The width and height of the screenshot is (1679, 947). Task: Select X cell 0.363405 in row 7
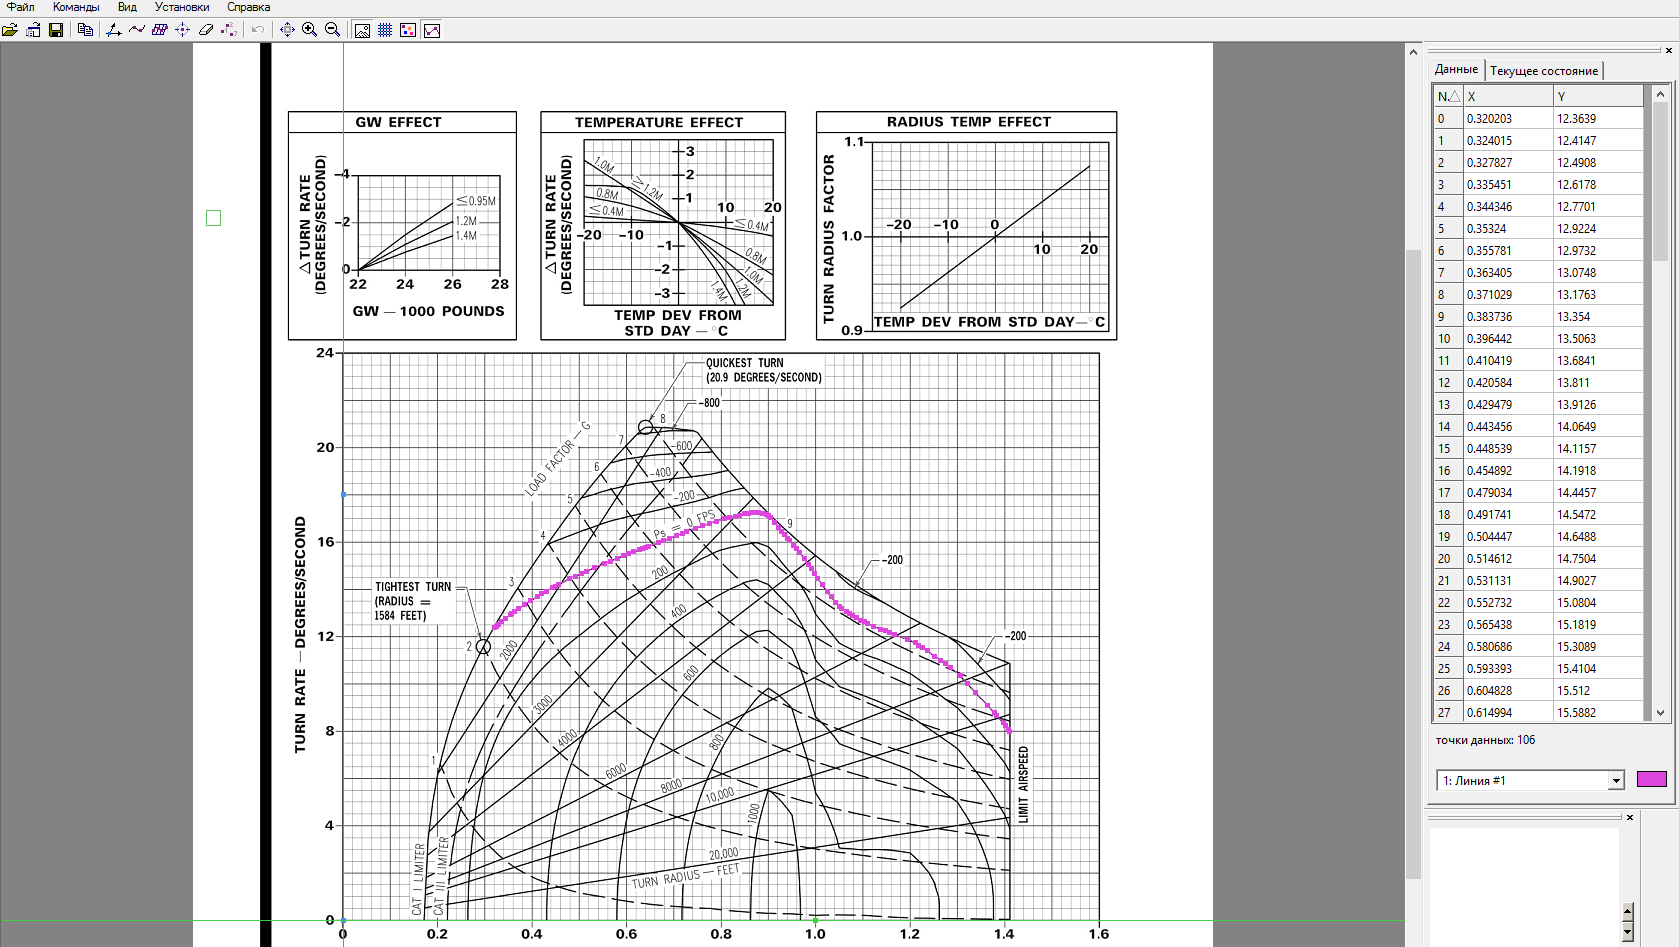coord(1508,272)
